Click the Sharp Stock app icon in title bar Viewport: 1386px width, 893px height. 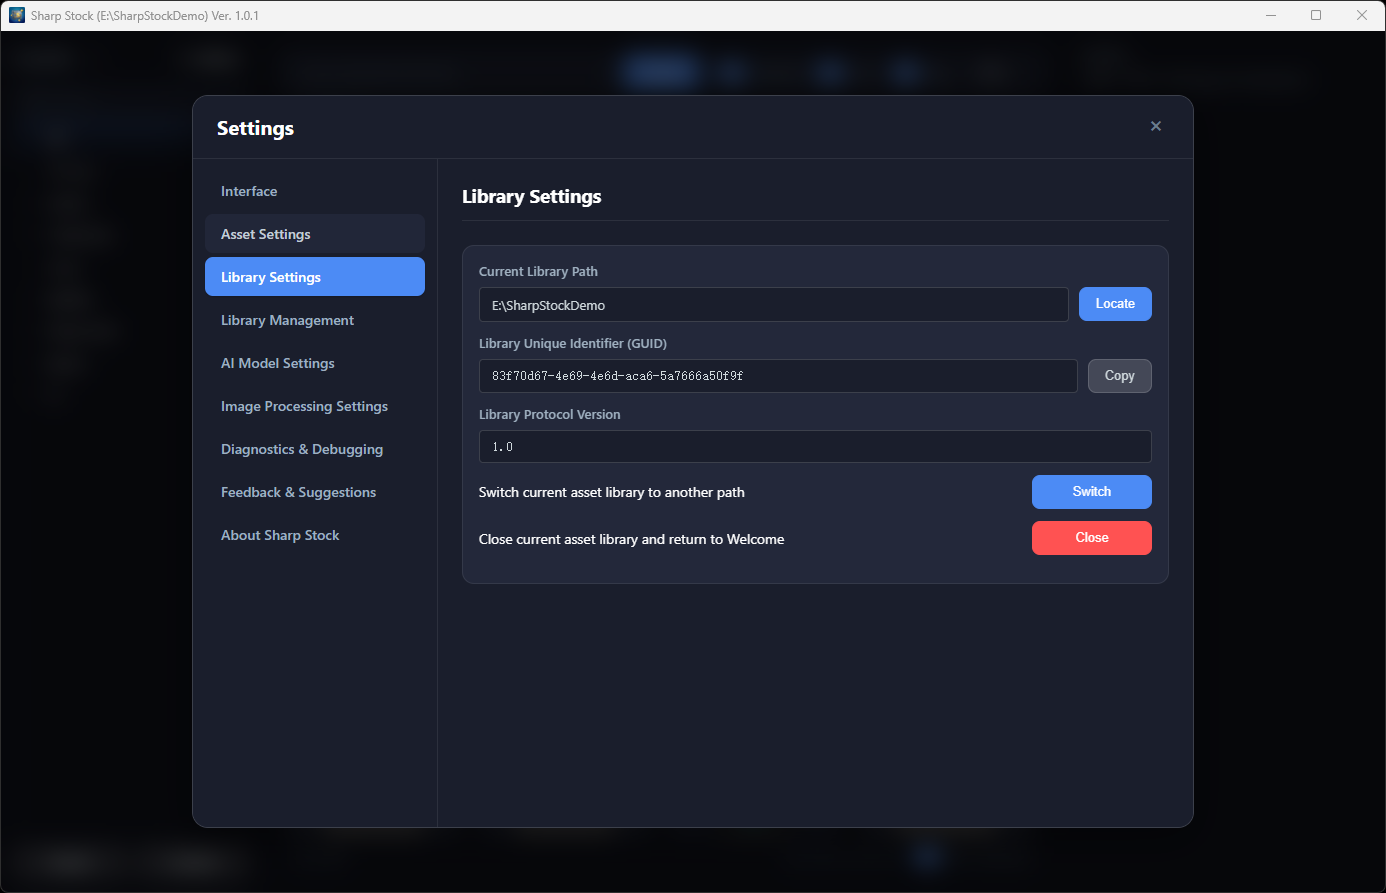[17, 15]
